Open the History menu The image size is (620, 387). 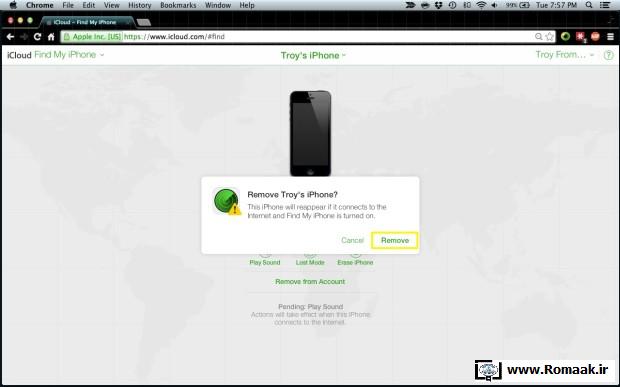140,5
